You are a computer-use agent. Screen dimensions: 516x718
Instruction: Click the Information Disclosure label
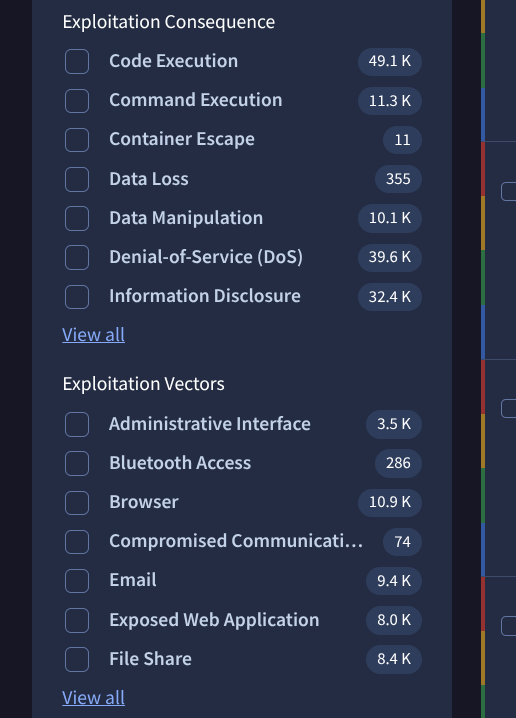coord(205,296)
